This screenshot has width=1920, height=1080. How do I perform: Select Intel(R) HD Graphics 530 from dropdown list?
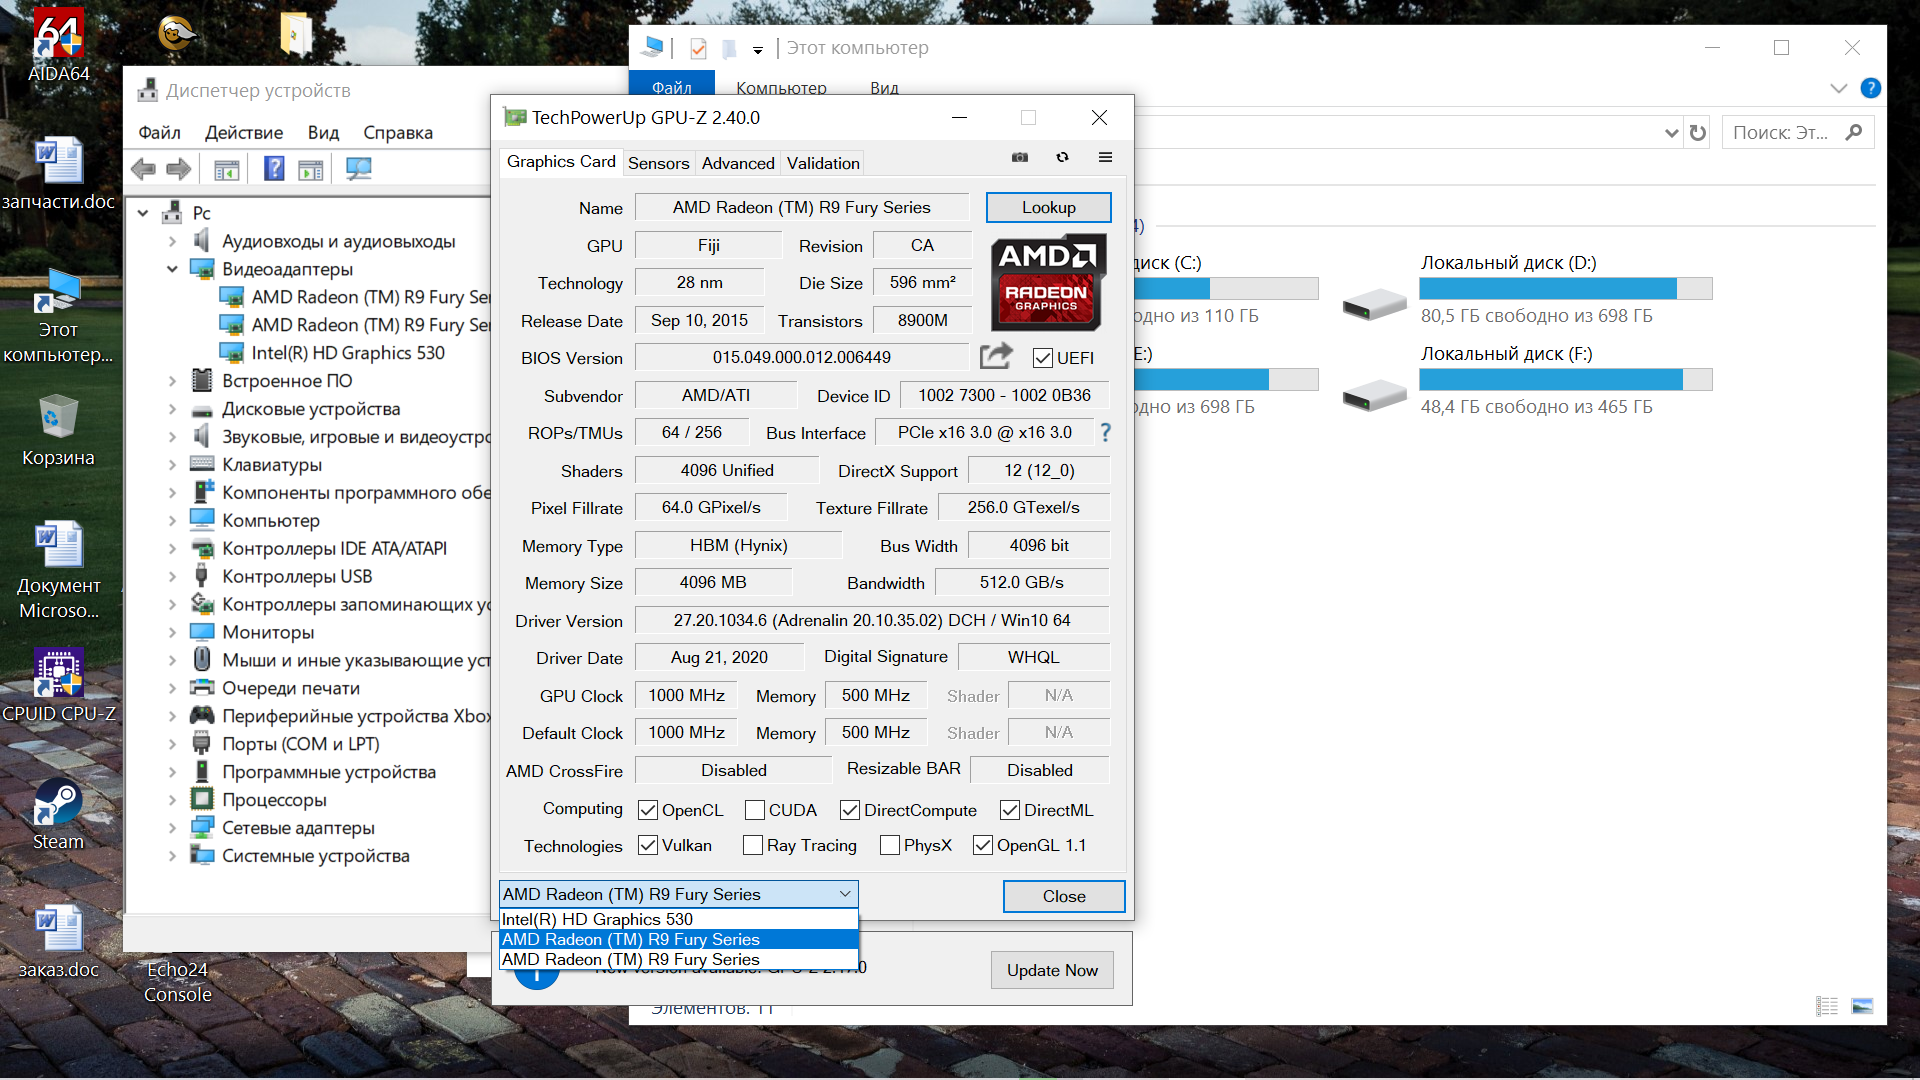(x=597, y=919)
